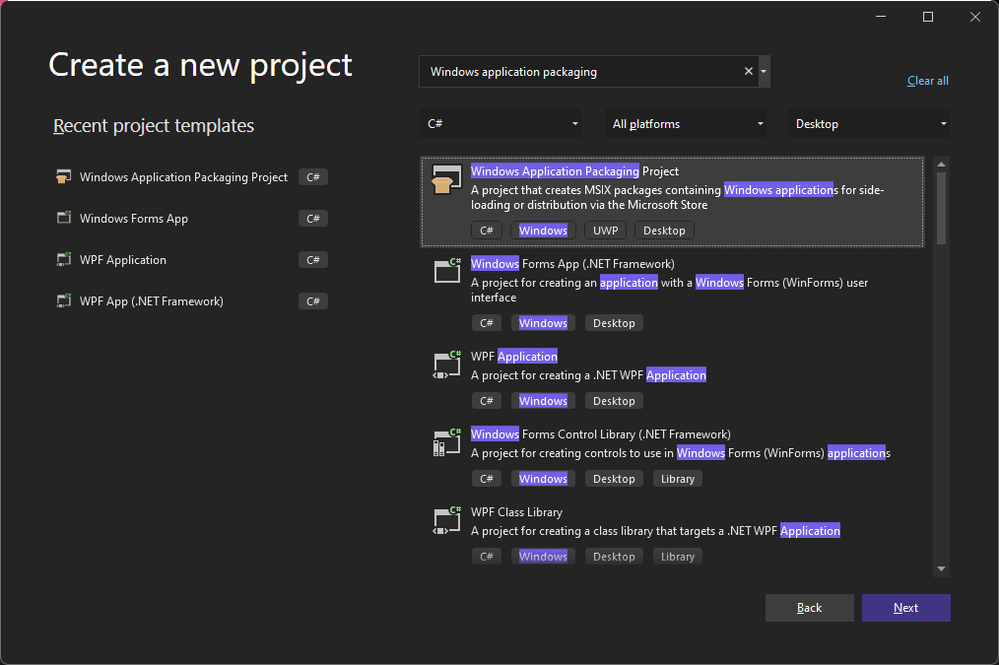
Task: Click the WPF Application template icon in results
Action: tap(446, 363)
